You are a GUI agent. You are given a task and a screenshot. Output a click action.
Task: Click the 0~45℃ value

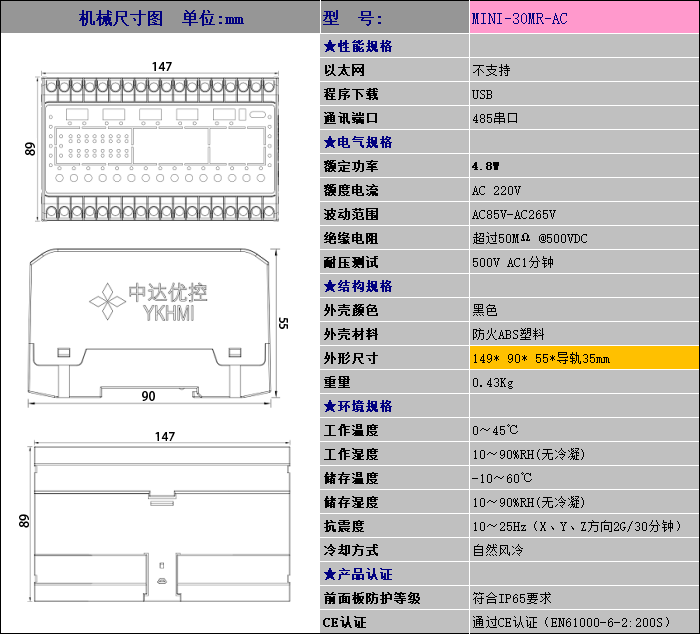(x=496, y=430)
